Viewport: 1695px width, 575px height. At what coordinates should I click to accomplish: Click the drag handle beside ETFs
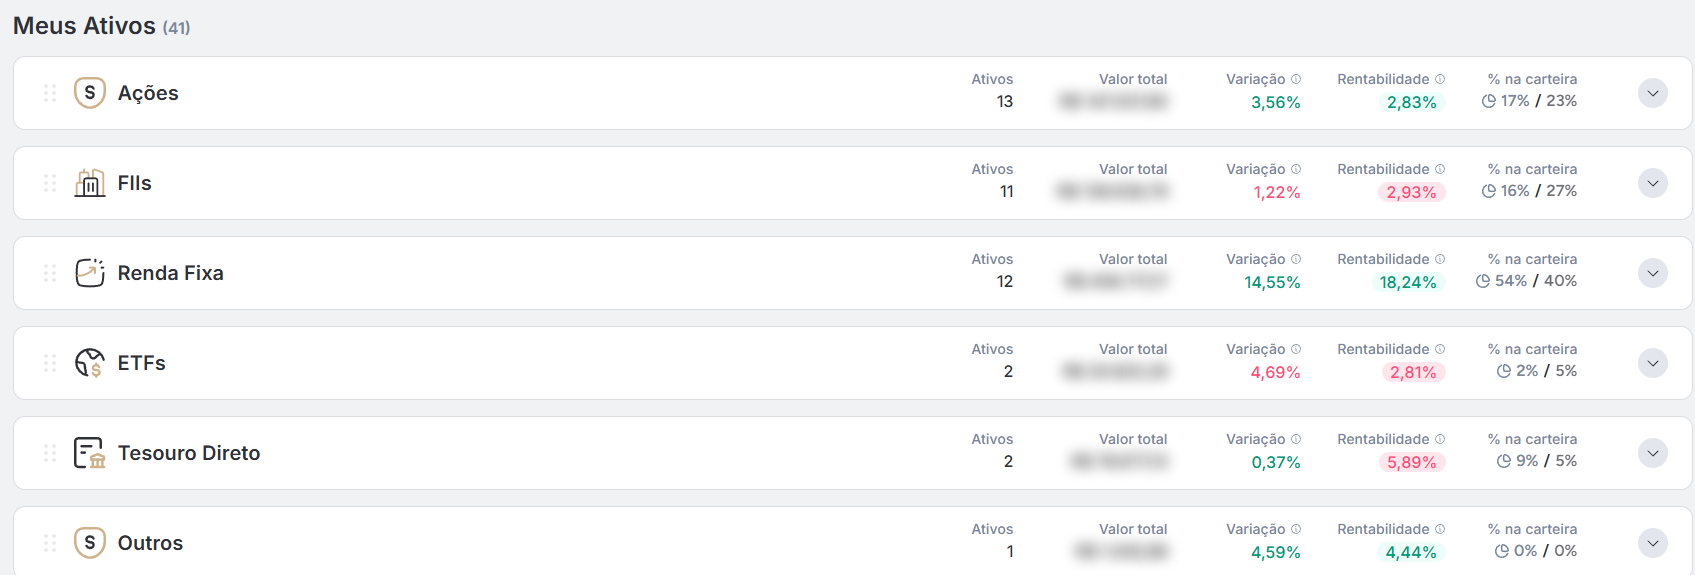click(50, 363)
